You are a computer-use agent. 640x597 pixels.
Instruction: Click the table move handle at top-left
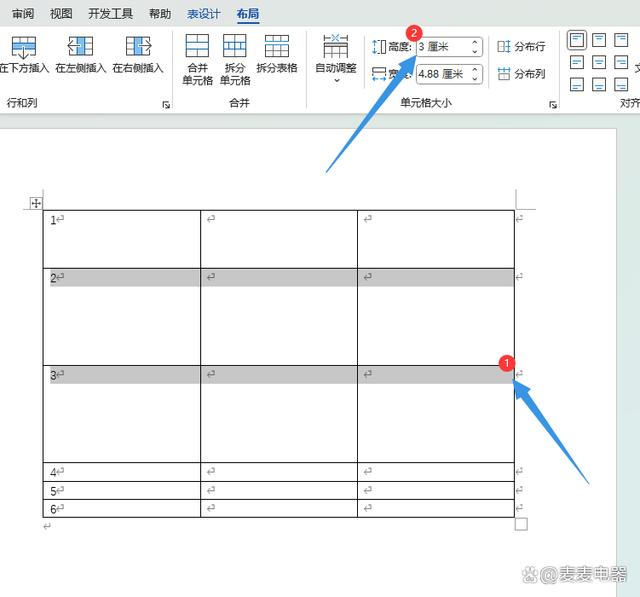click(36, 203)
